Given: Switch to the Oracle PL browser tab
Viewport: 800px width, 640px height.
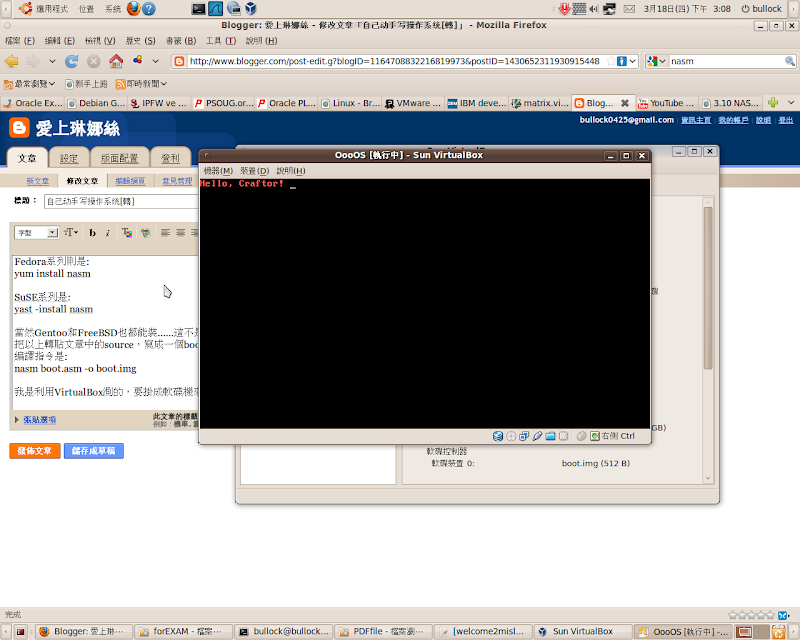Looking at the screenshot, I should (x=287, y=103).
